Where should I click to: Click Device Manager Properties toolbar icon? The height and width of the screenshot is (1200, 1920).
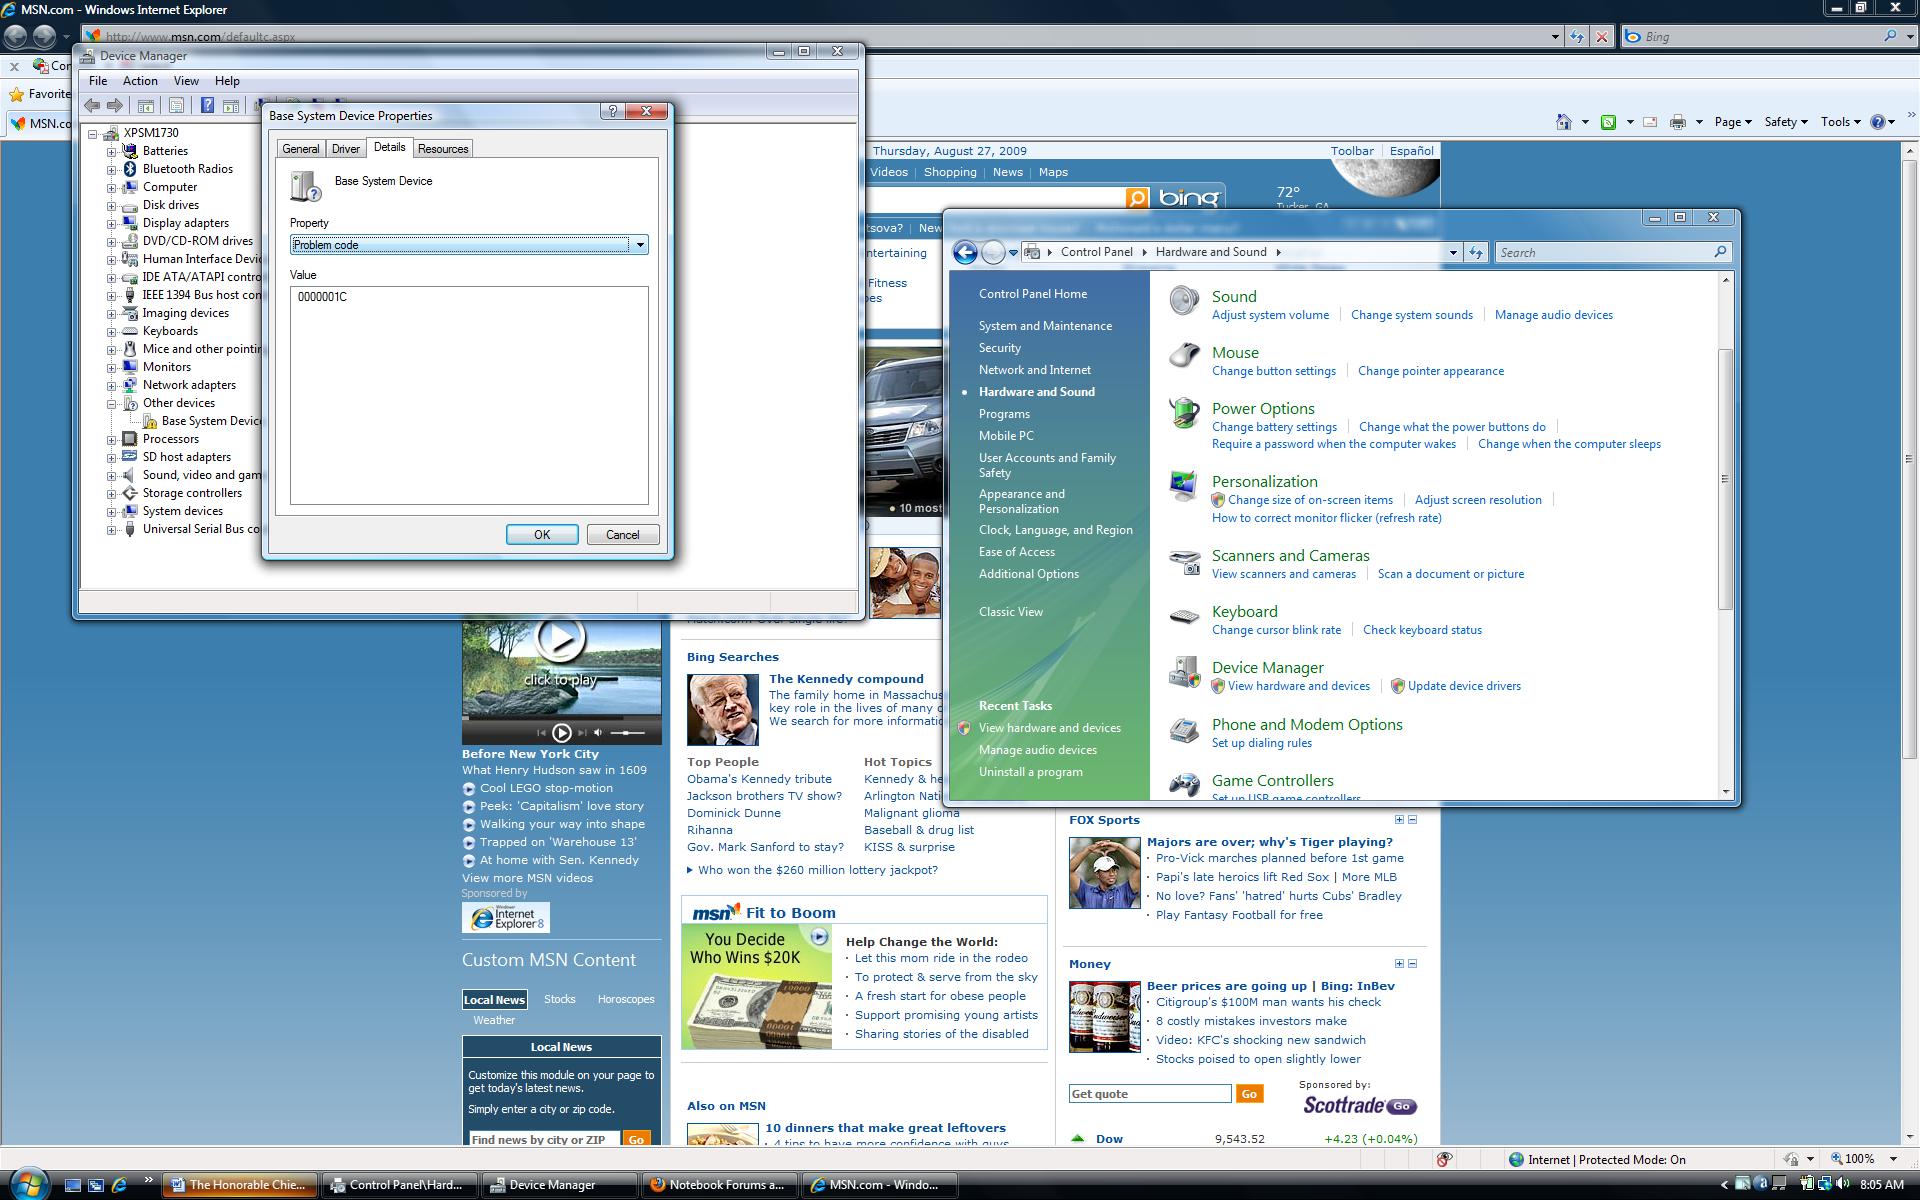(177, 105)
